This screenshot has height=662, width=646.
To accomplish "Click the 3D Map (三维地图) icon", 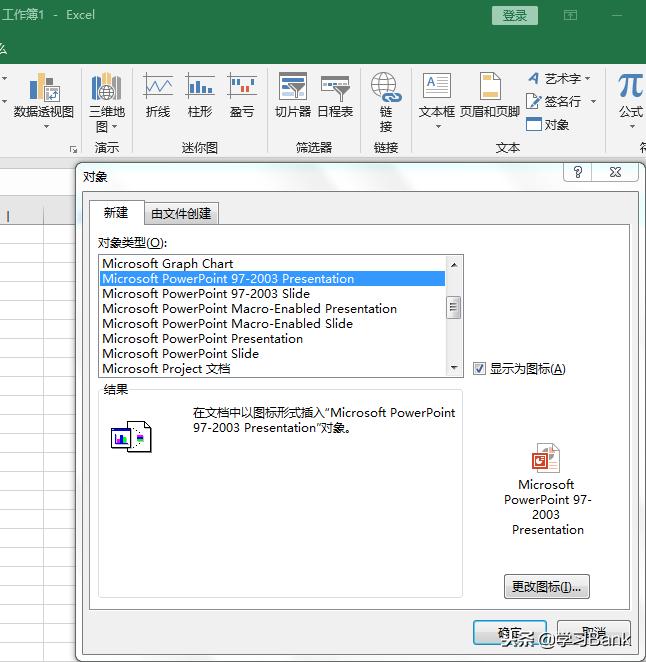I will (106, 87).
